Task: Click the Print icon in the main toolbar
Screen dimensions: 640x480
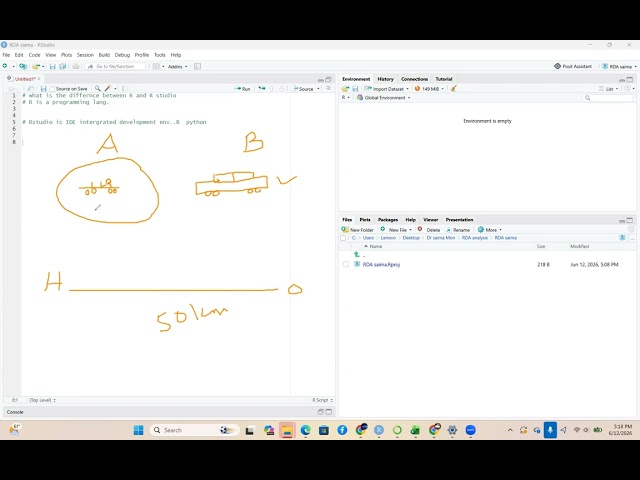Action: pyautogui.click(x=76, y=66)
